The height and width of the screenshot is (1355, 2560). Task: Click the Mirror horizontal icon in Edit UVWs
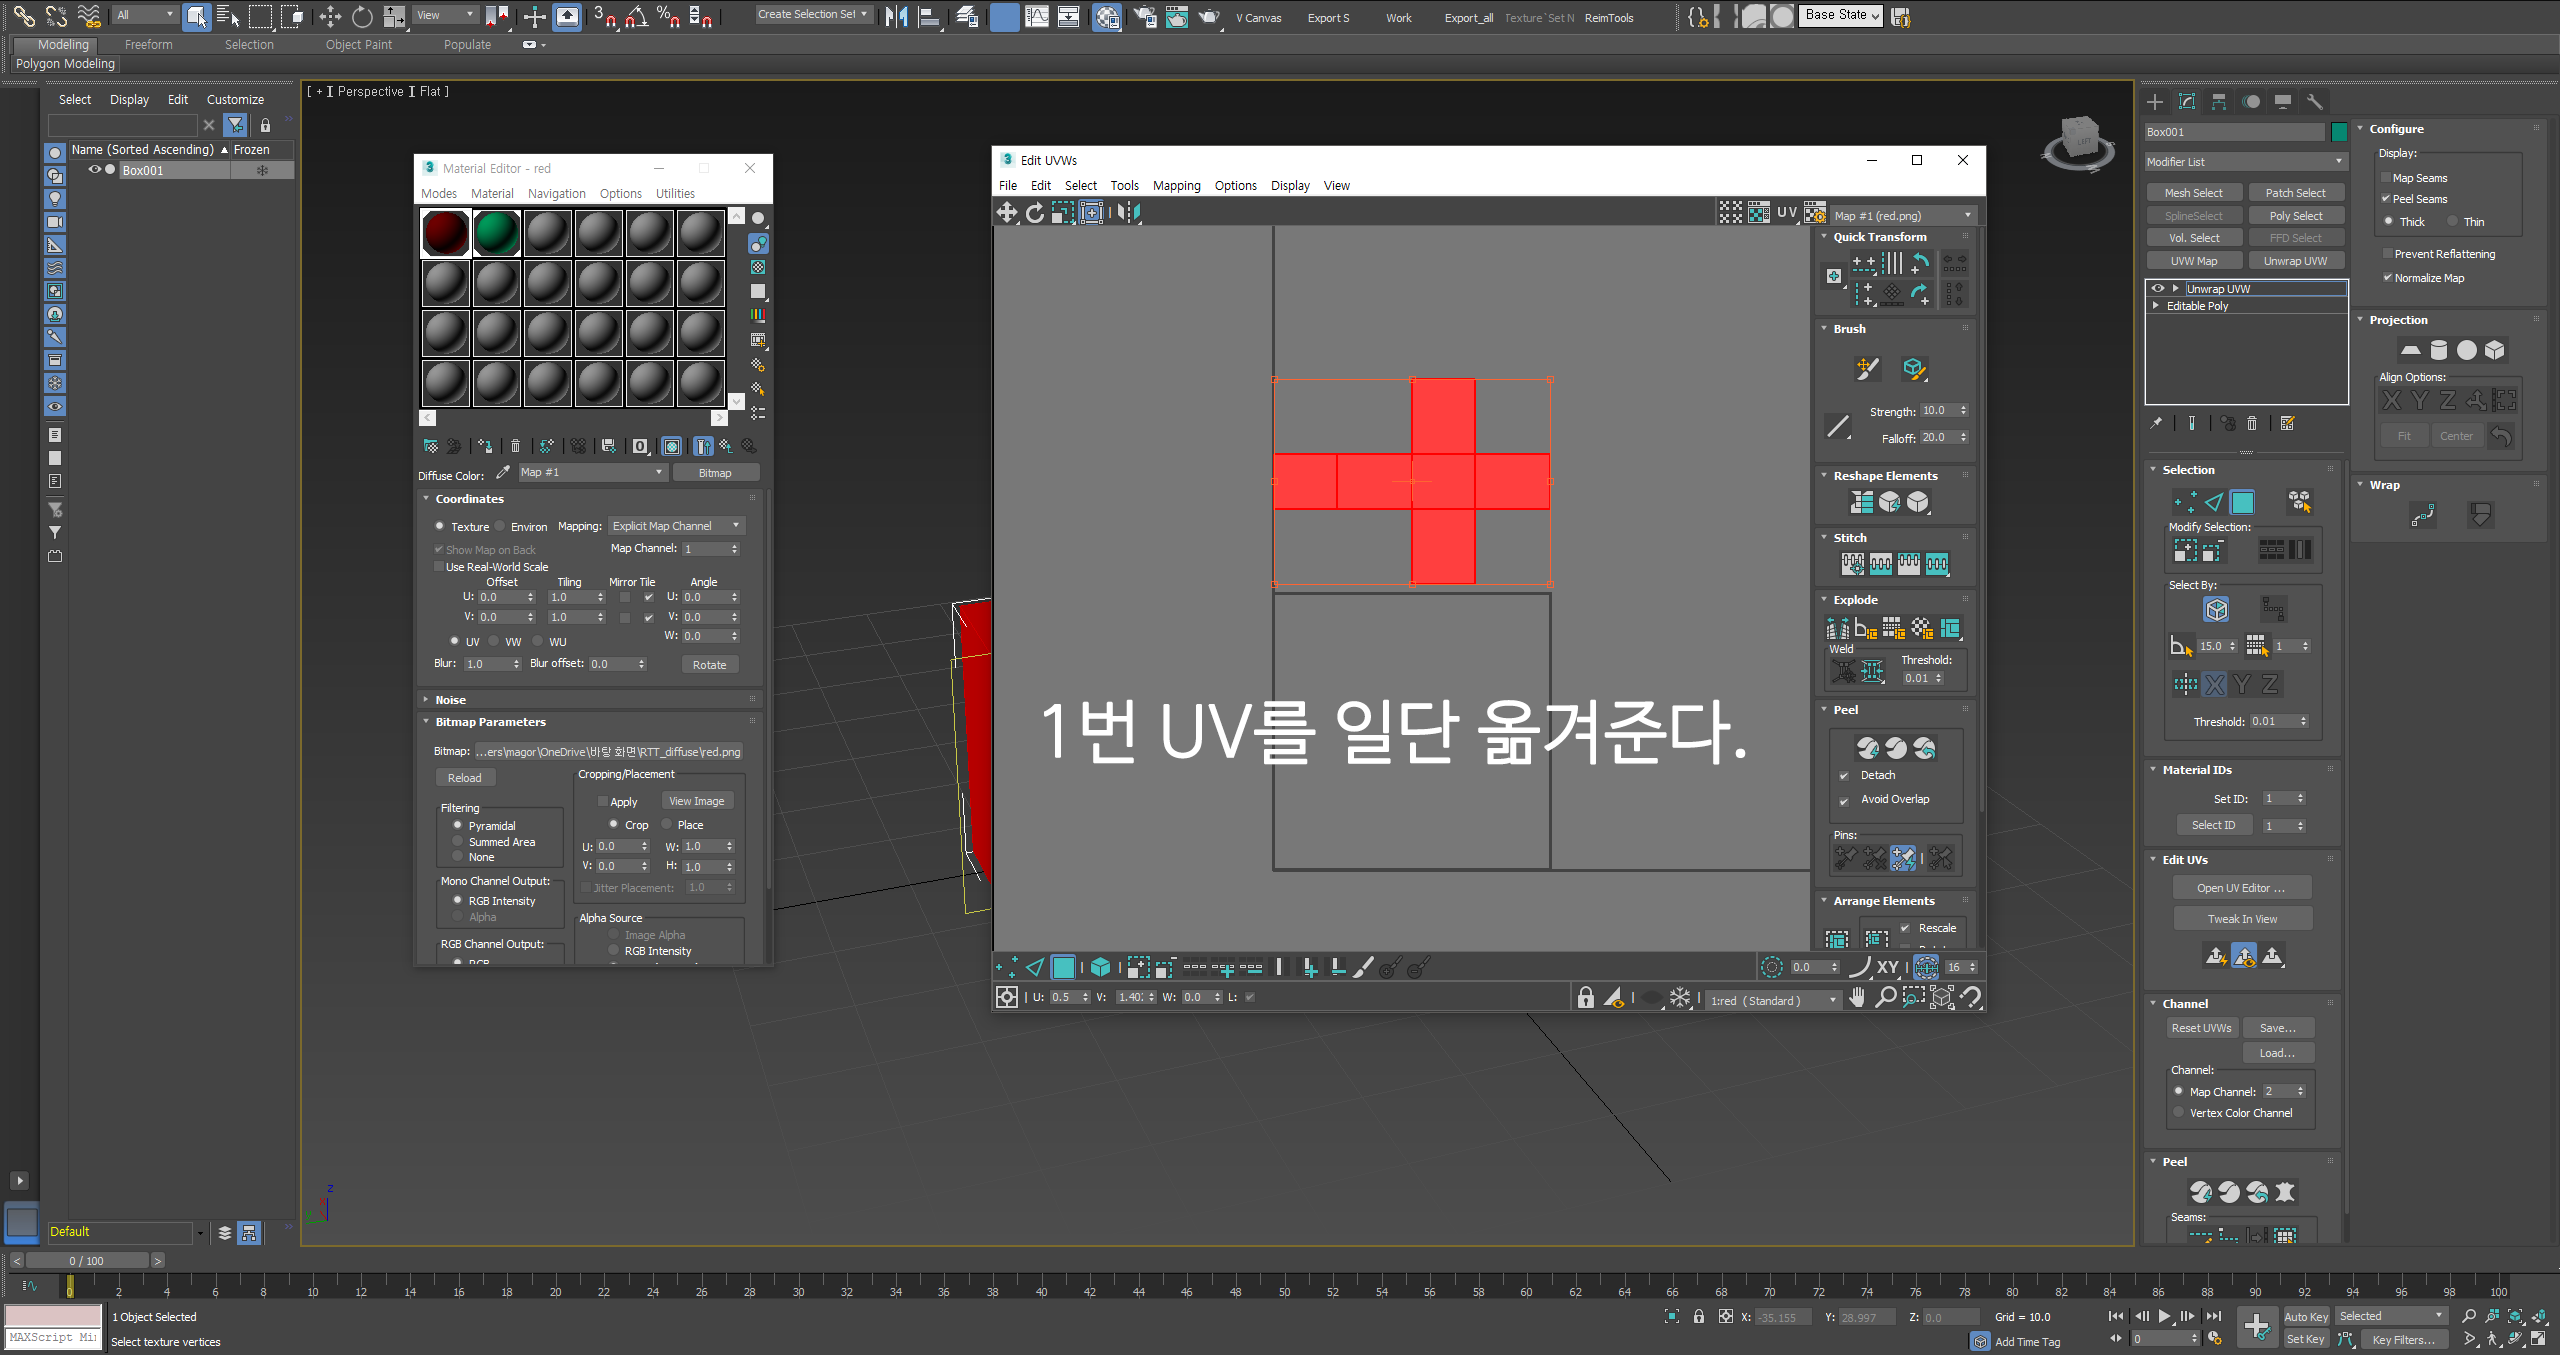(1129, 212)
